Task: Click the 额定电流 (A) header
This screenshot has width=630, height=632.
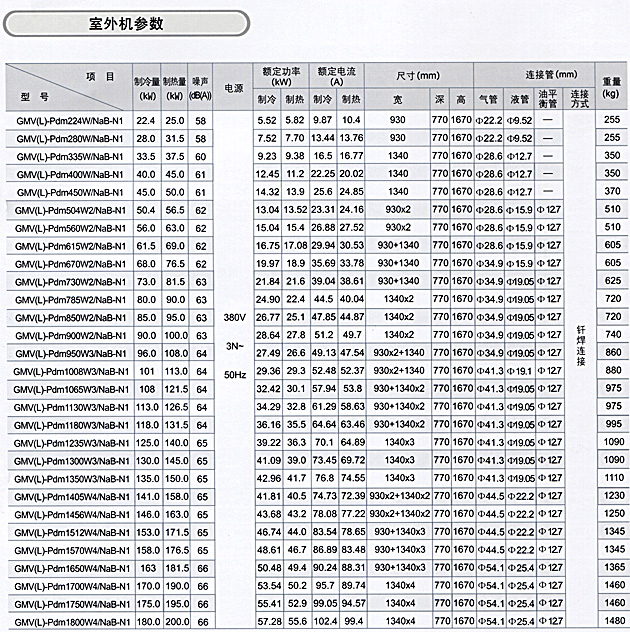Action: click(x=337, y=76)
